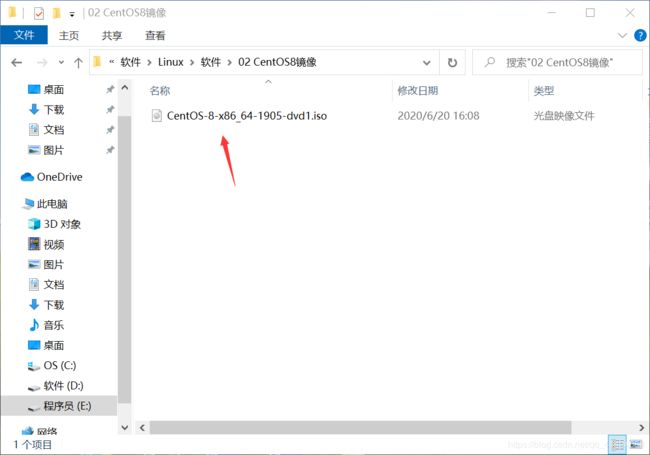
Task: Click the folder icon in the address bar
Action: pos(97,62)
